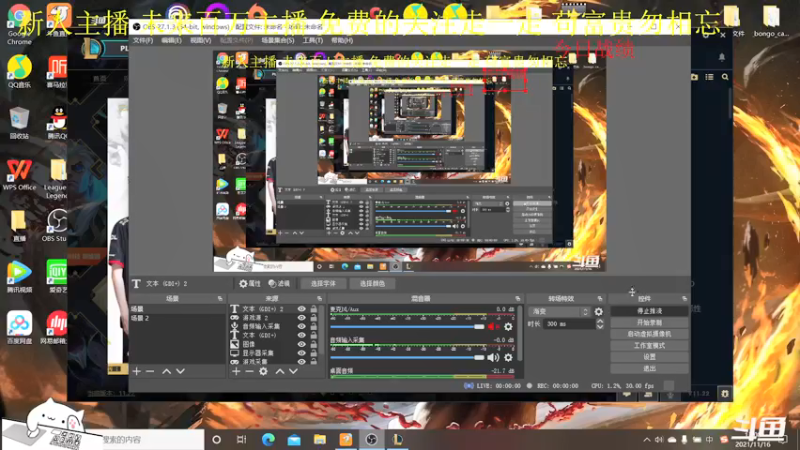Open OBS Studio desktop shortcut

point(55,226)
